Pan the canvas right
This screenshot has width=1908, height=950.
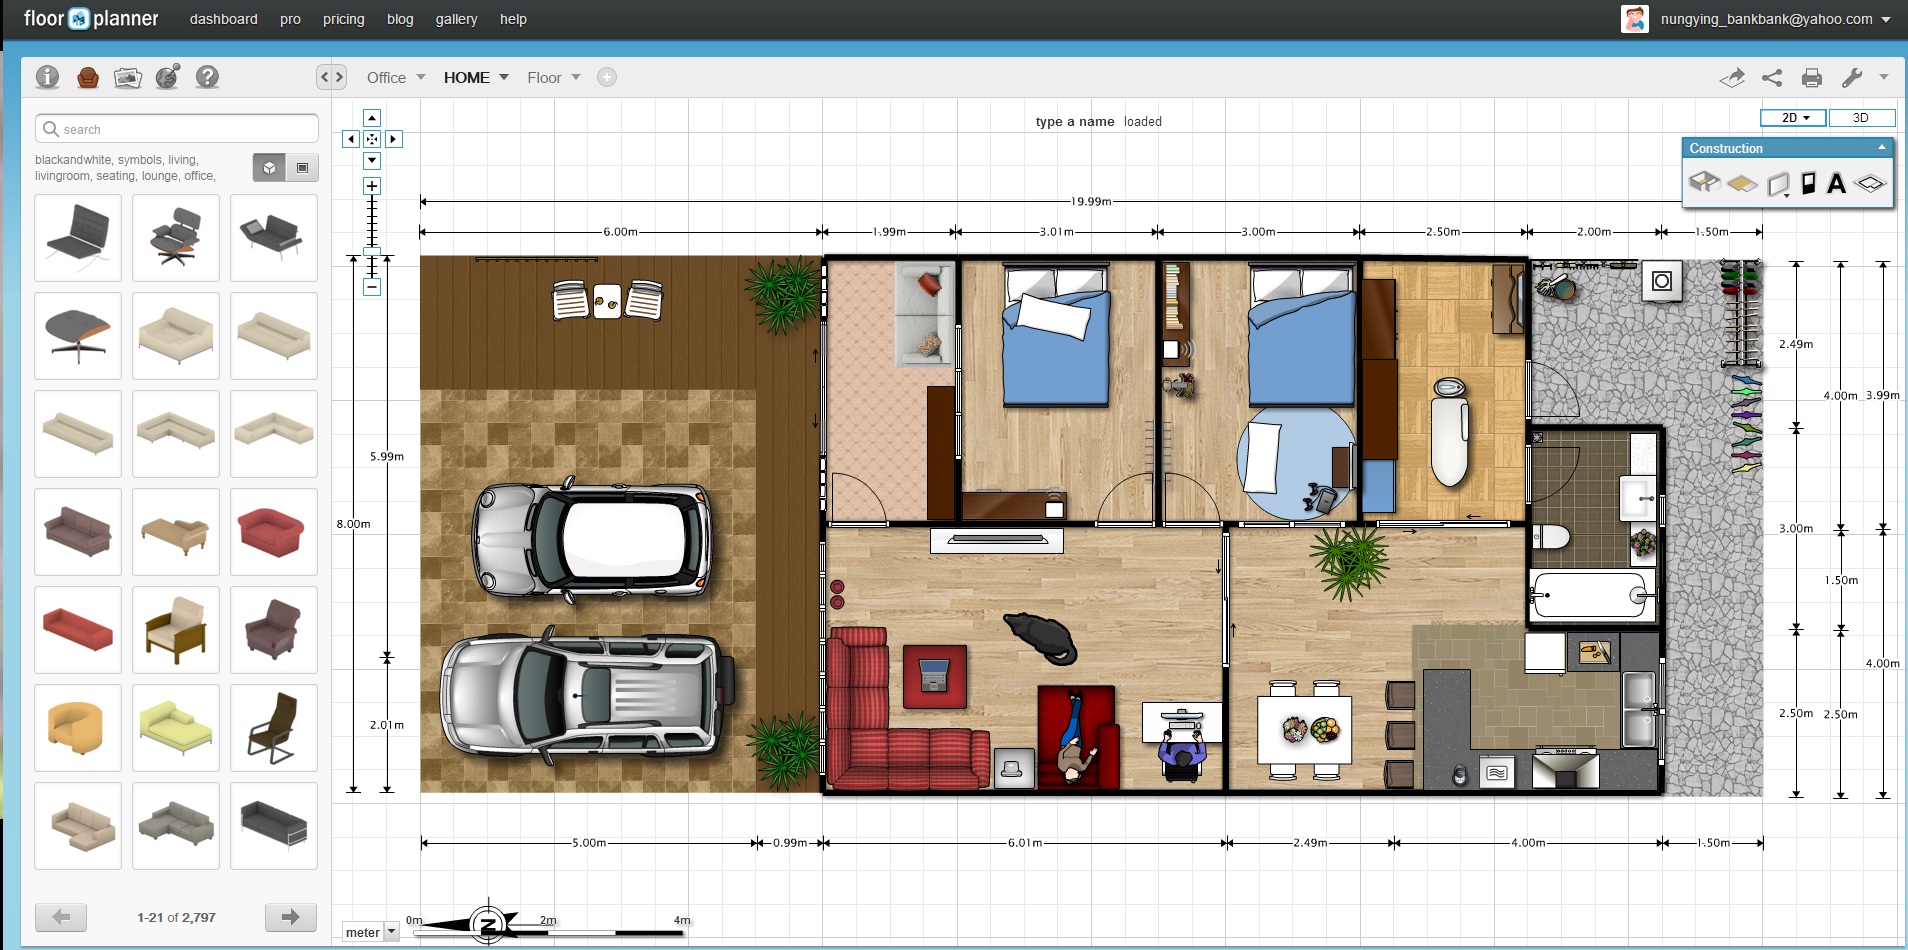click(394, 139)
